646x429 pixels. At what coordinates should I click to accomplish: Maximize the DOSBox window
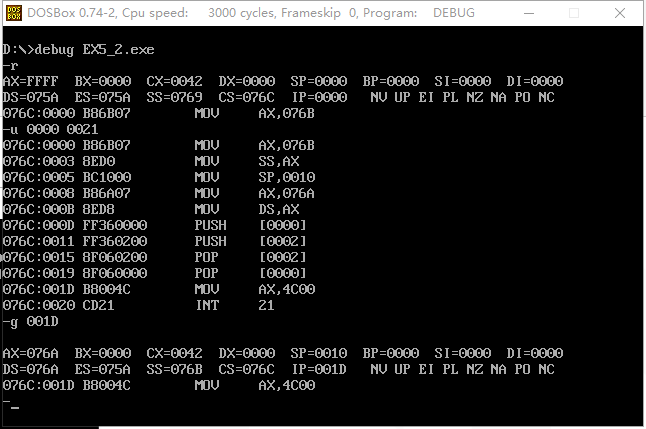574,13
